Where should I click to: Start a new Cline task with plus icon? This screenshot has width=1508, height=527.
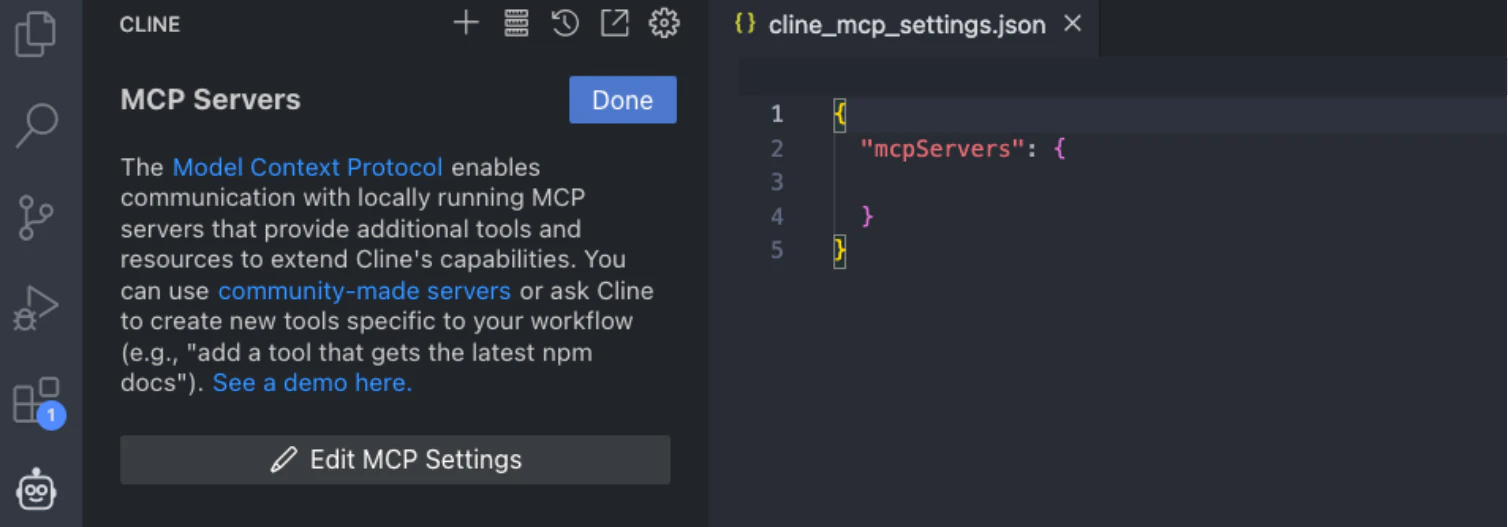(x=466, y=23)
